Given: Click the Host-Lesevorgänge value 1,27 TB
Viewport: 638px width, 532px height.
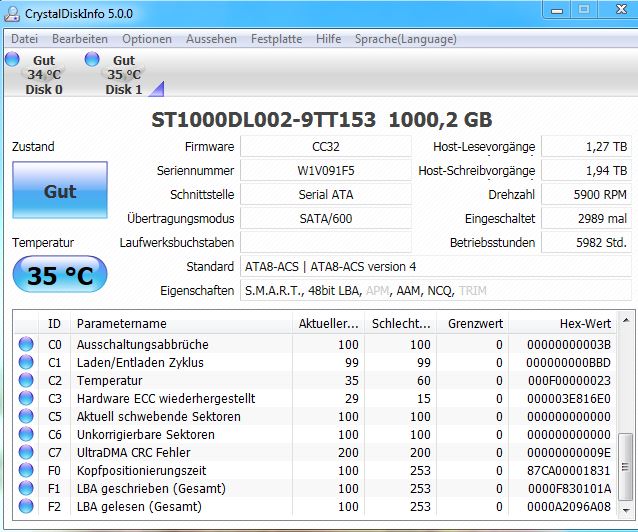Looking at the screenshot, I should 586,147.
